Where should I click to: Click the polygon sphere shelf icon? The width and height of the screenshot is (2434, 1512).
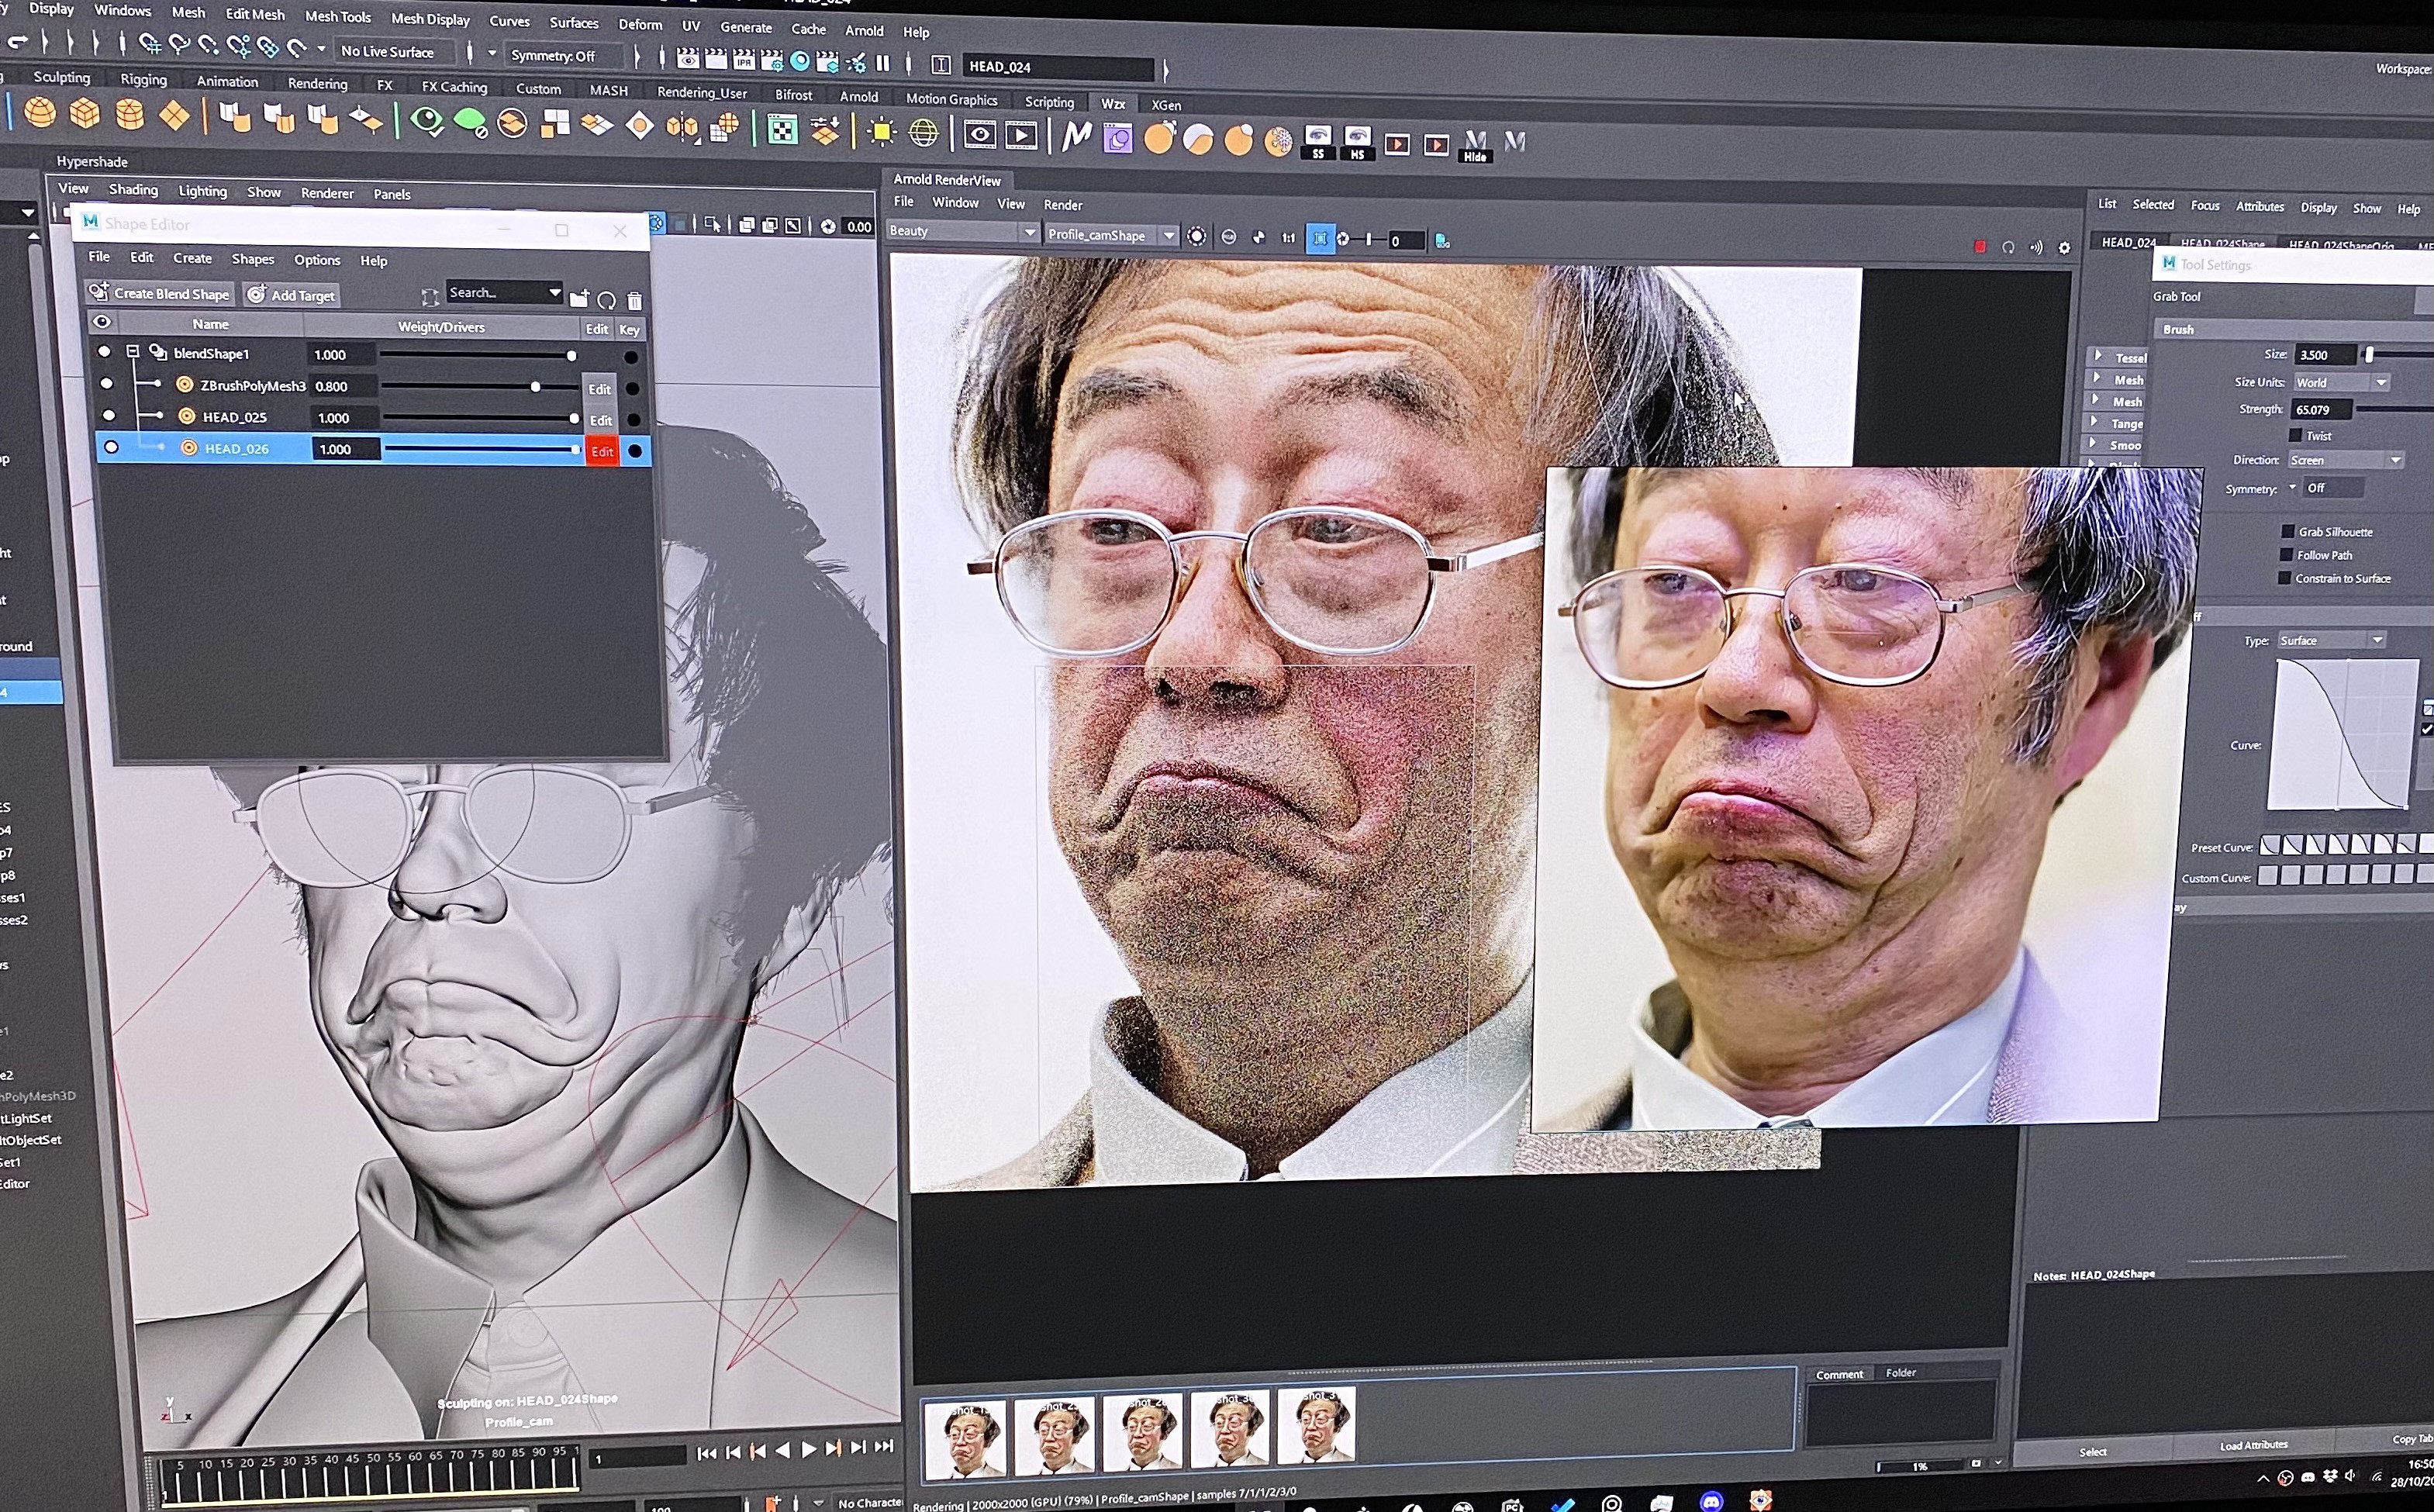(40, 112)
